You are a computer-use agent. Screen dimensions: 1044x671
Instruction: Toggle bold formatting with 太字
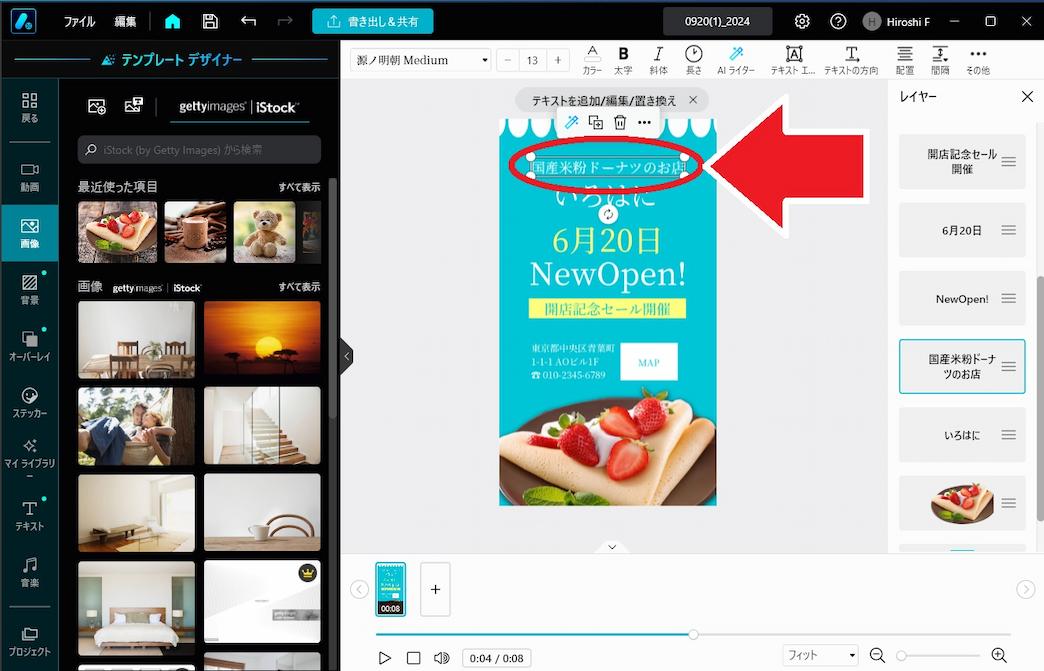click(624, 58)
